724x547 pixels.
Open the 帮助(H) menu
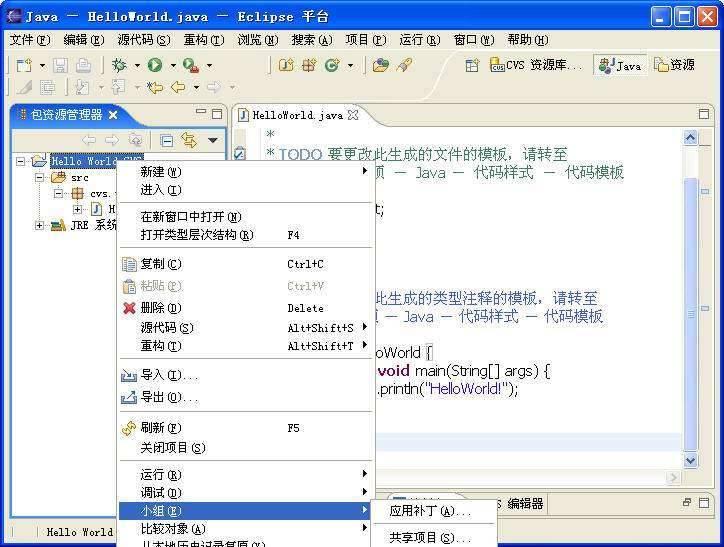click(528, 40)
